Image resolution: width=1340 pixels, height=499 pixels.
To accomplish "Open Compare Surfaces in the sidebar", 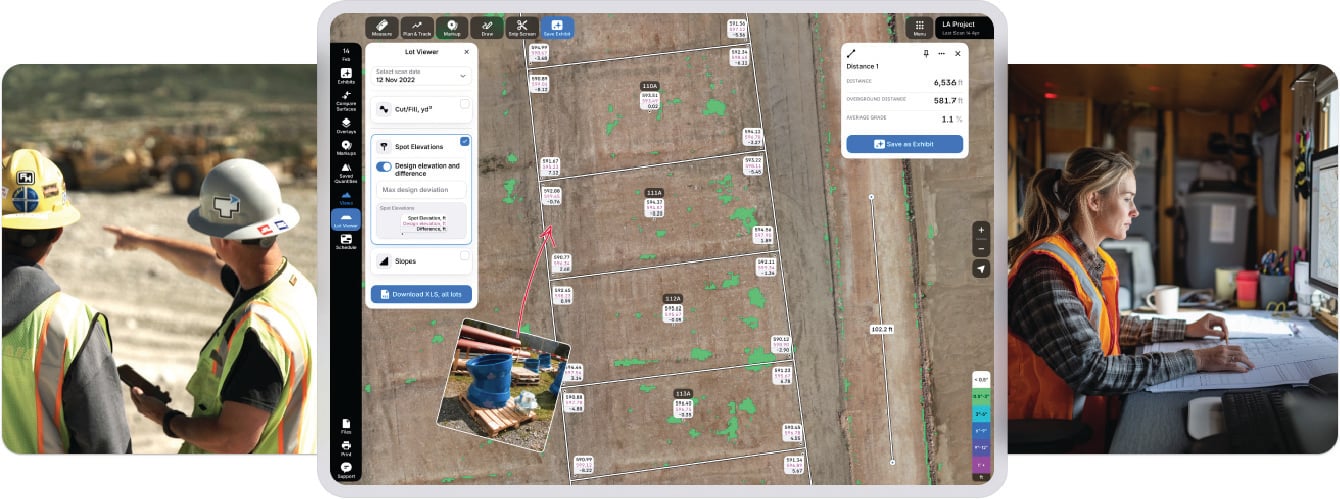I will 346,100.
